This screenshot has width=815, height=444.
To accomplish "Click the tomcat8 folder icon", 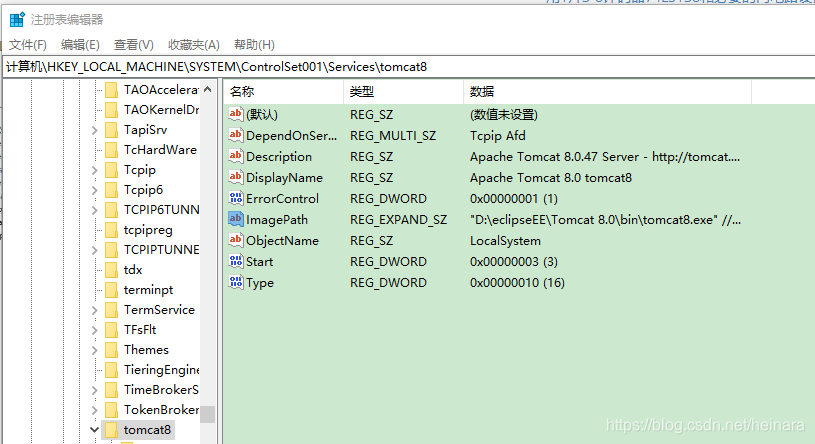I will point(111,430).
